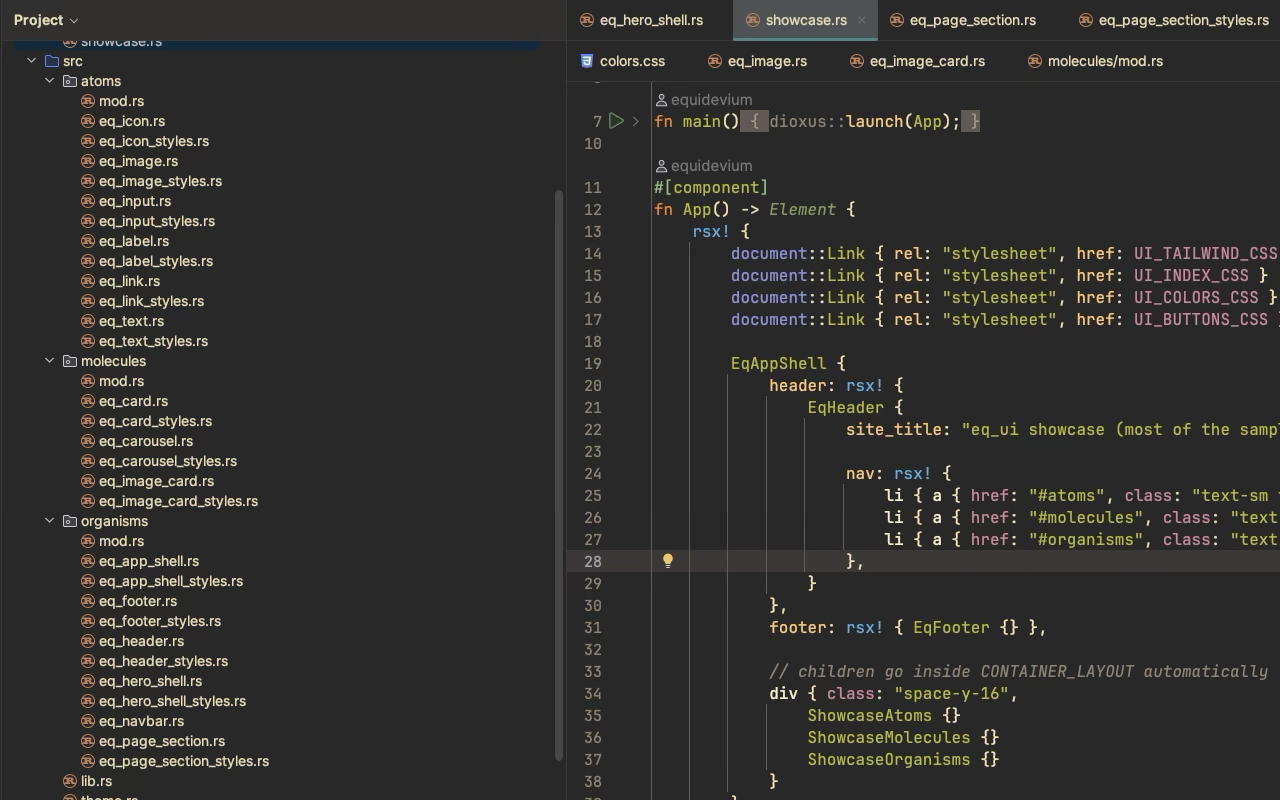Select eq_navbar.rs in the organisms folder
Image resolution: width=1280 pixels, height=800 pixels.
pyautogui.click(x=141, y=721)
